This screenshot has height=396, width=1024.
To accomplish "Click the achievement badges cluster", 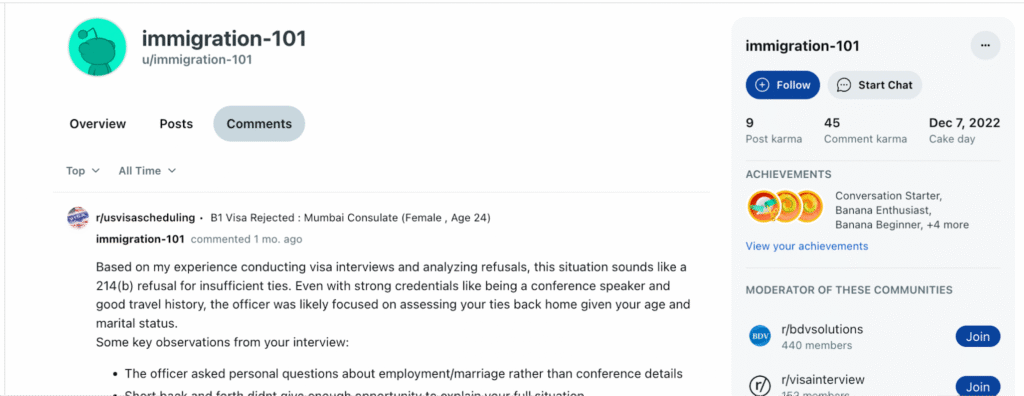I will [785, 206].
